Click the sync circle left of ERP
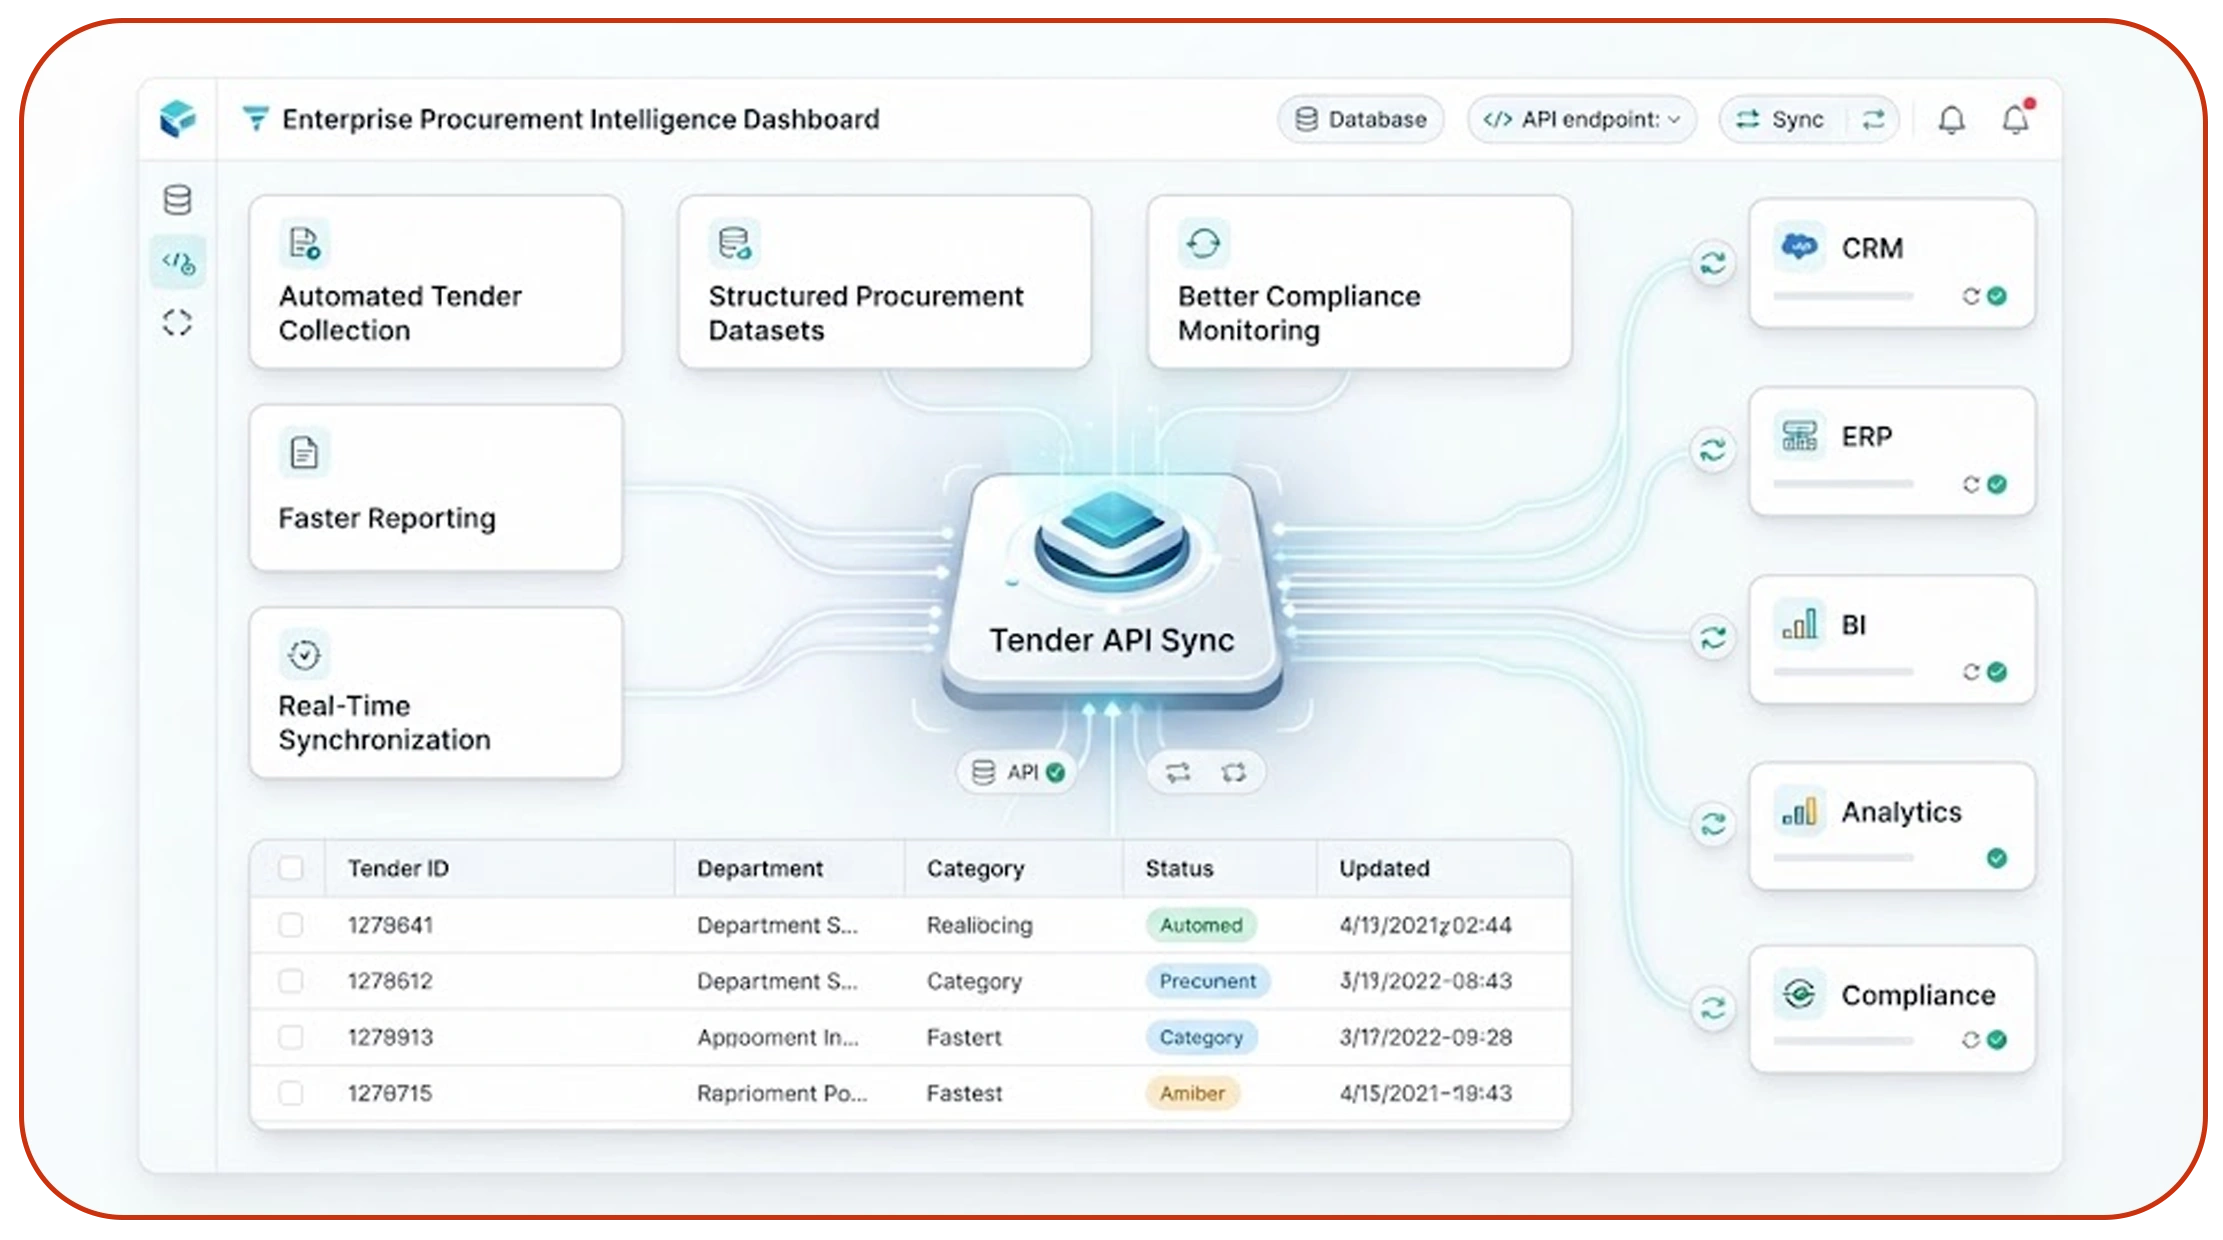The width and height of the screenshot is (2223, 1240). pyautogui.click(x=1713, y=450)
